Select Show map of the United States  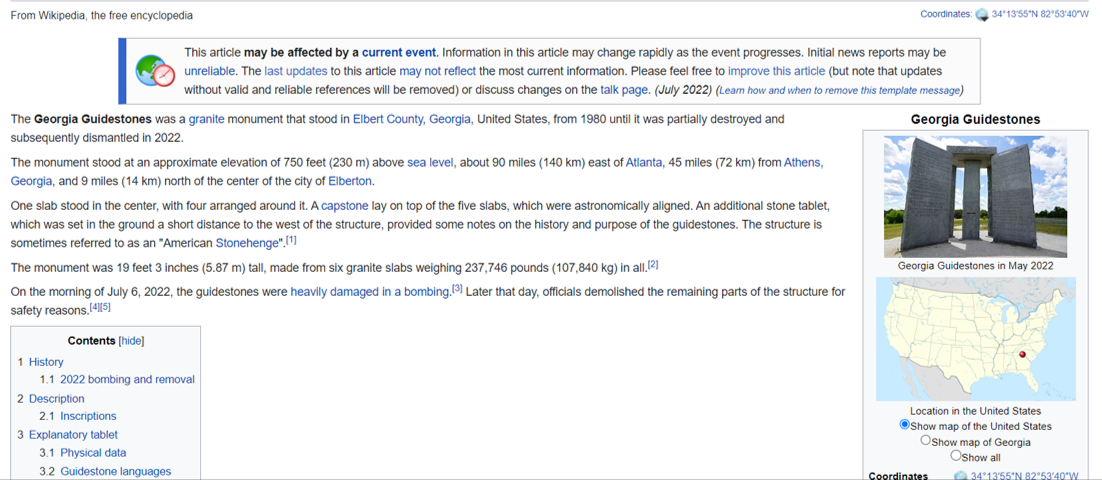pos(905,424)
